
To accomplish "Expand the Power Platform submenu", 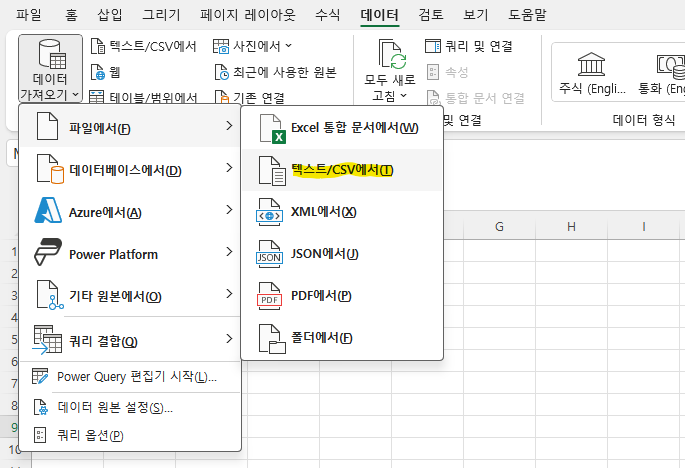I will click(x=130, y=253).
